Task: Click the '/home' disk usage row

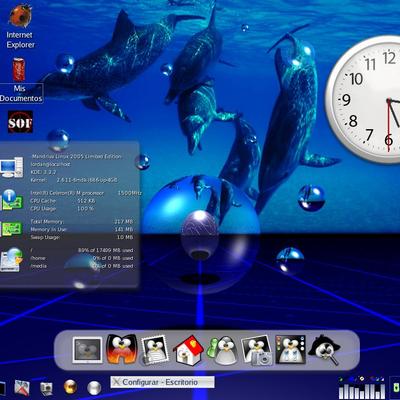Action: click(82, 258)
